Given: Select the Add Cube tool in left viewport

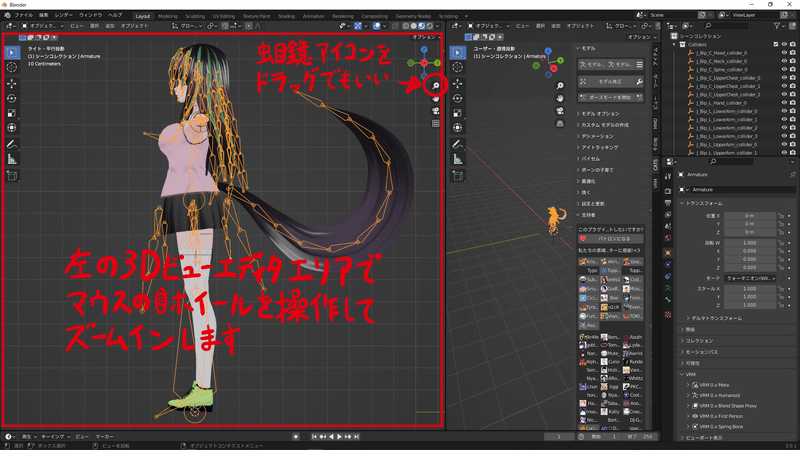Looking at the screenshot, I should pyautogui.click(x=12, y=176).
